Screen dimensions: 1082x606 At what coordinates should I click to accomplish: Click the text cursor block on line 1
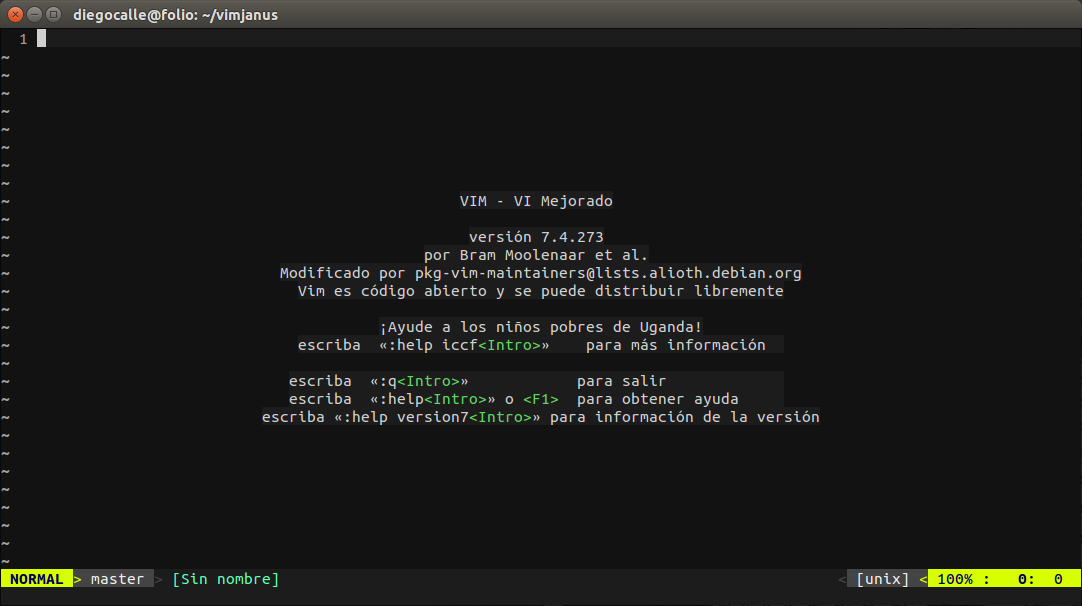(x=41, y=39)
